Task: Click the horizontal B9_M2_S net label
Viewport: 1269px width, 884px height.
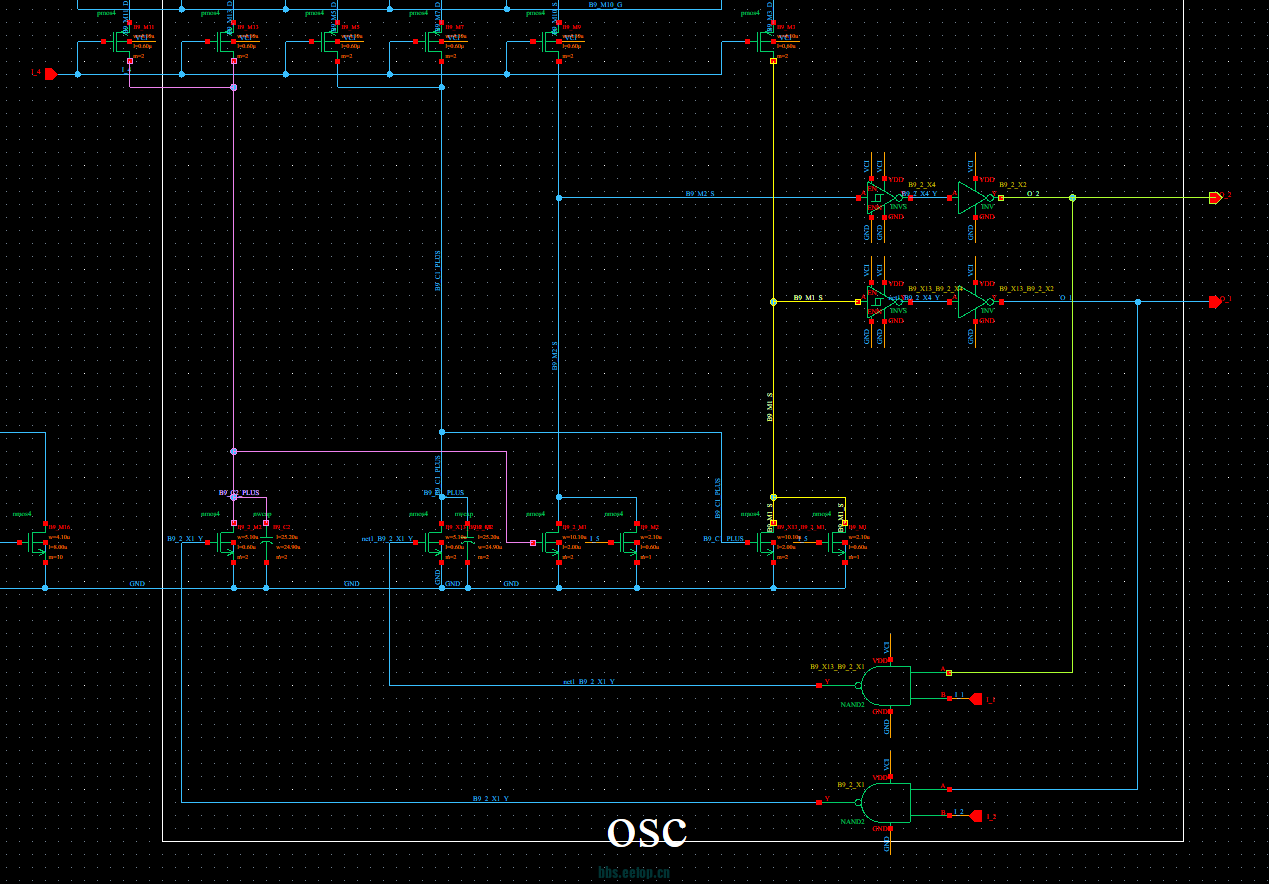Action: [699, 193]
